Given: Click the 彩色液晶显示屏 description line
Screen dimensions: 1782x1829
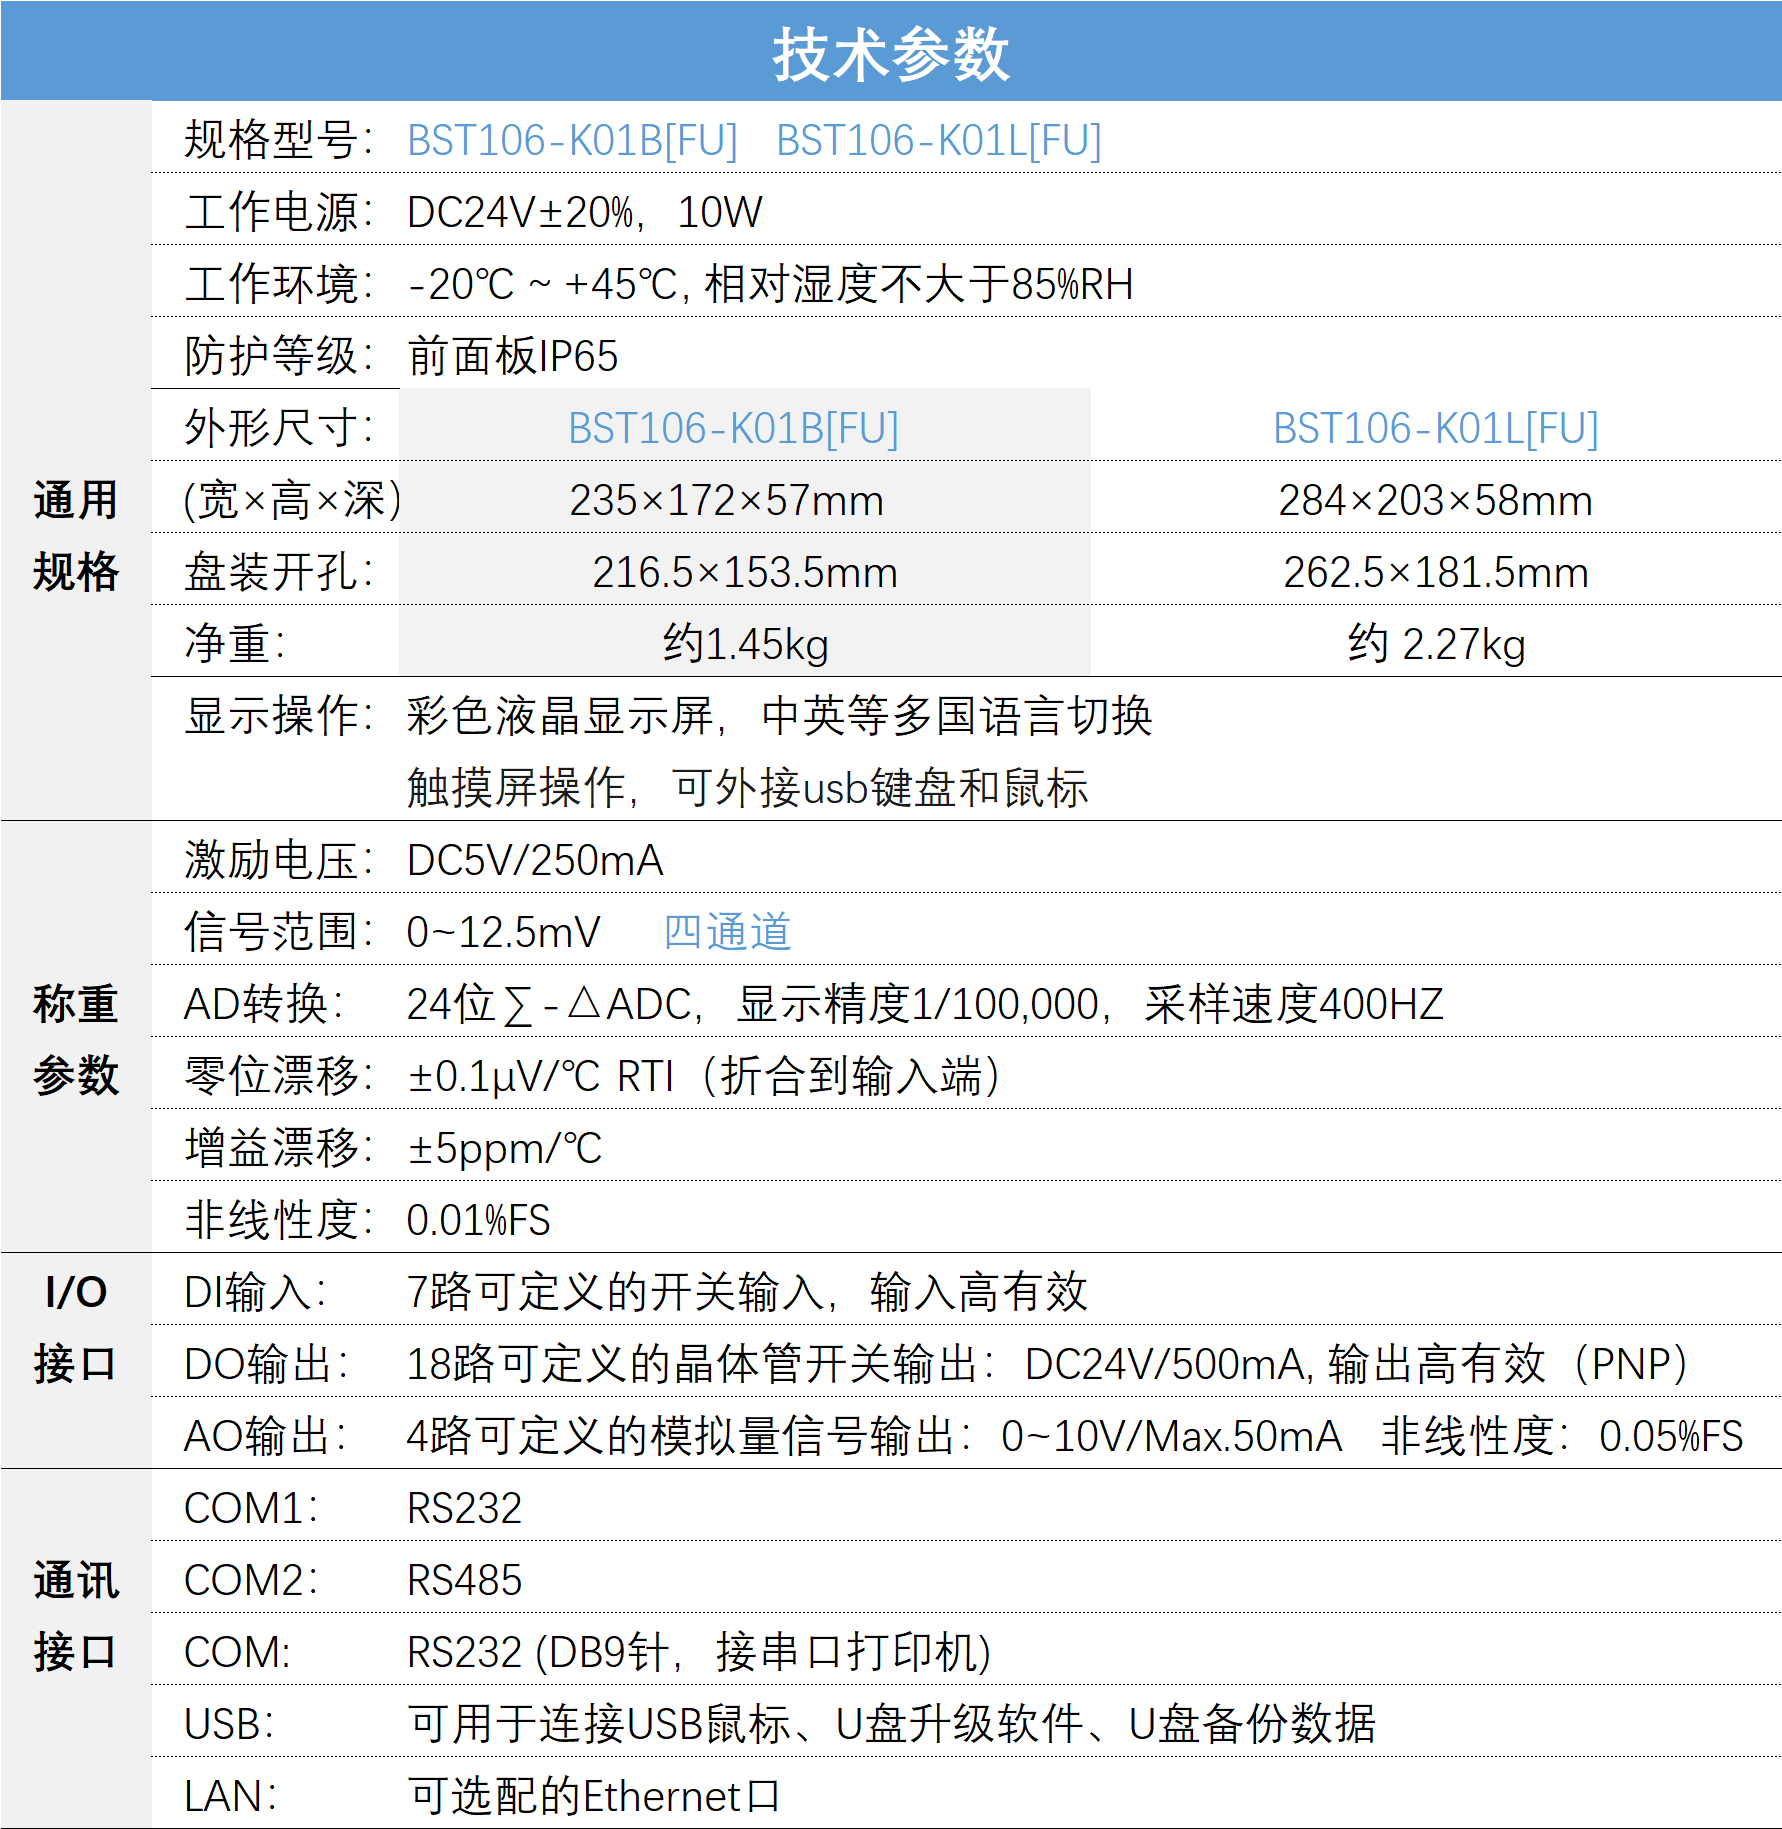Looking at the screenshot, I should click(780, 716).
